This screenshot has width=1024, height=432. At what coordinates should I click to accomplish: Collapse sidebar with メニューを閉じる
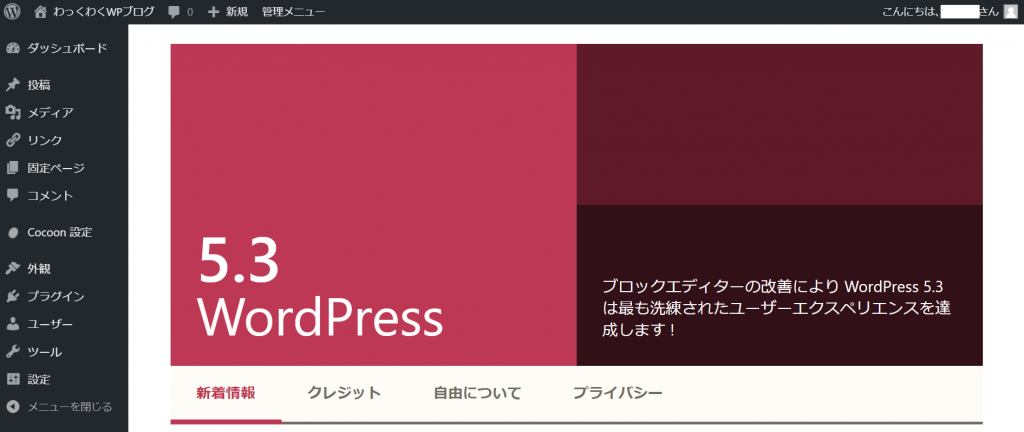point(69,407)
